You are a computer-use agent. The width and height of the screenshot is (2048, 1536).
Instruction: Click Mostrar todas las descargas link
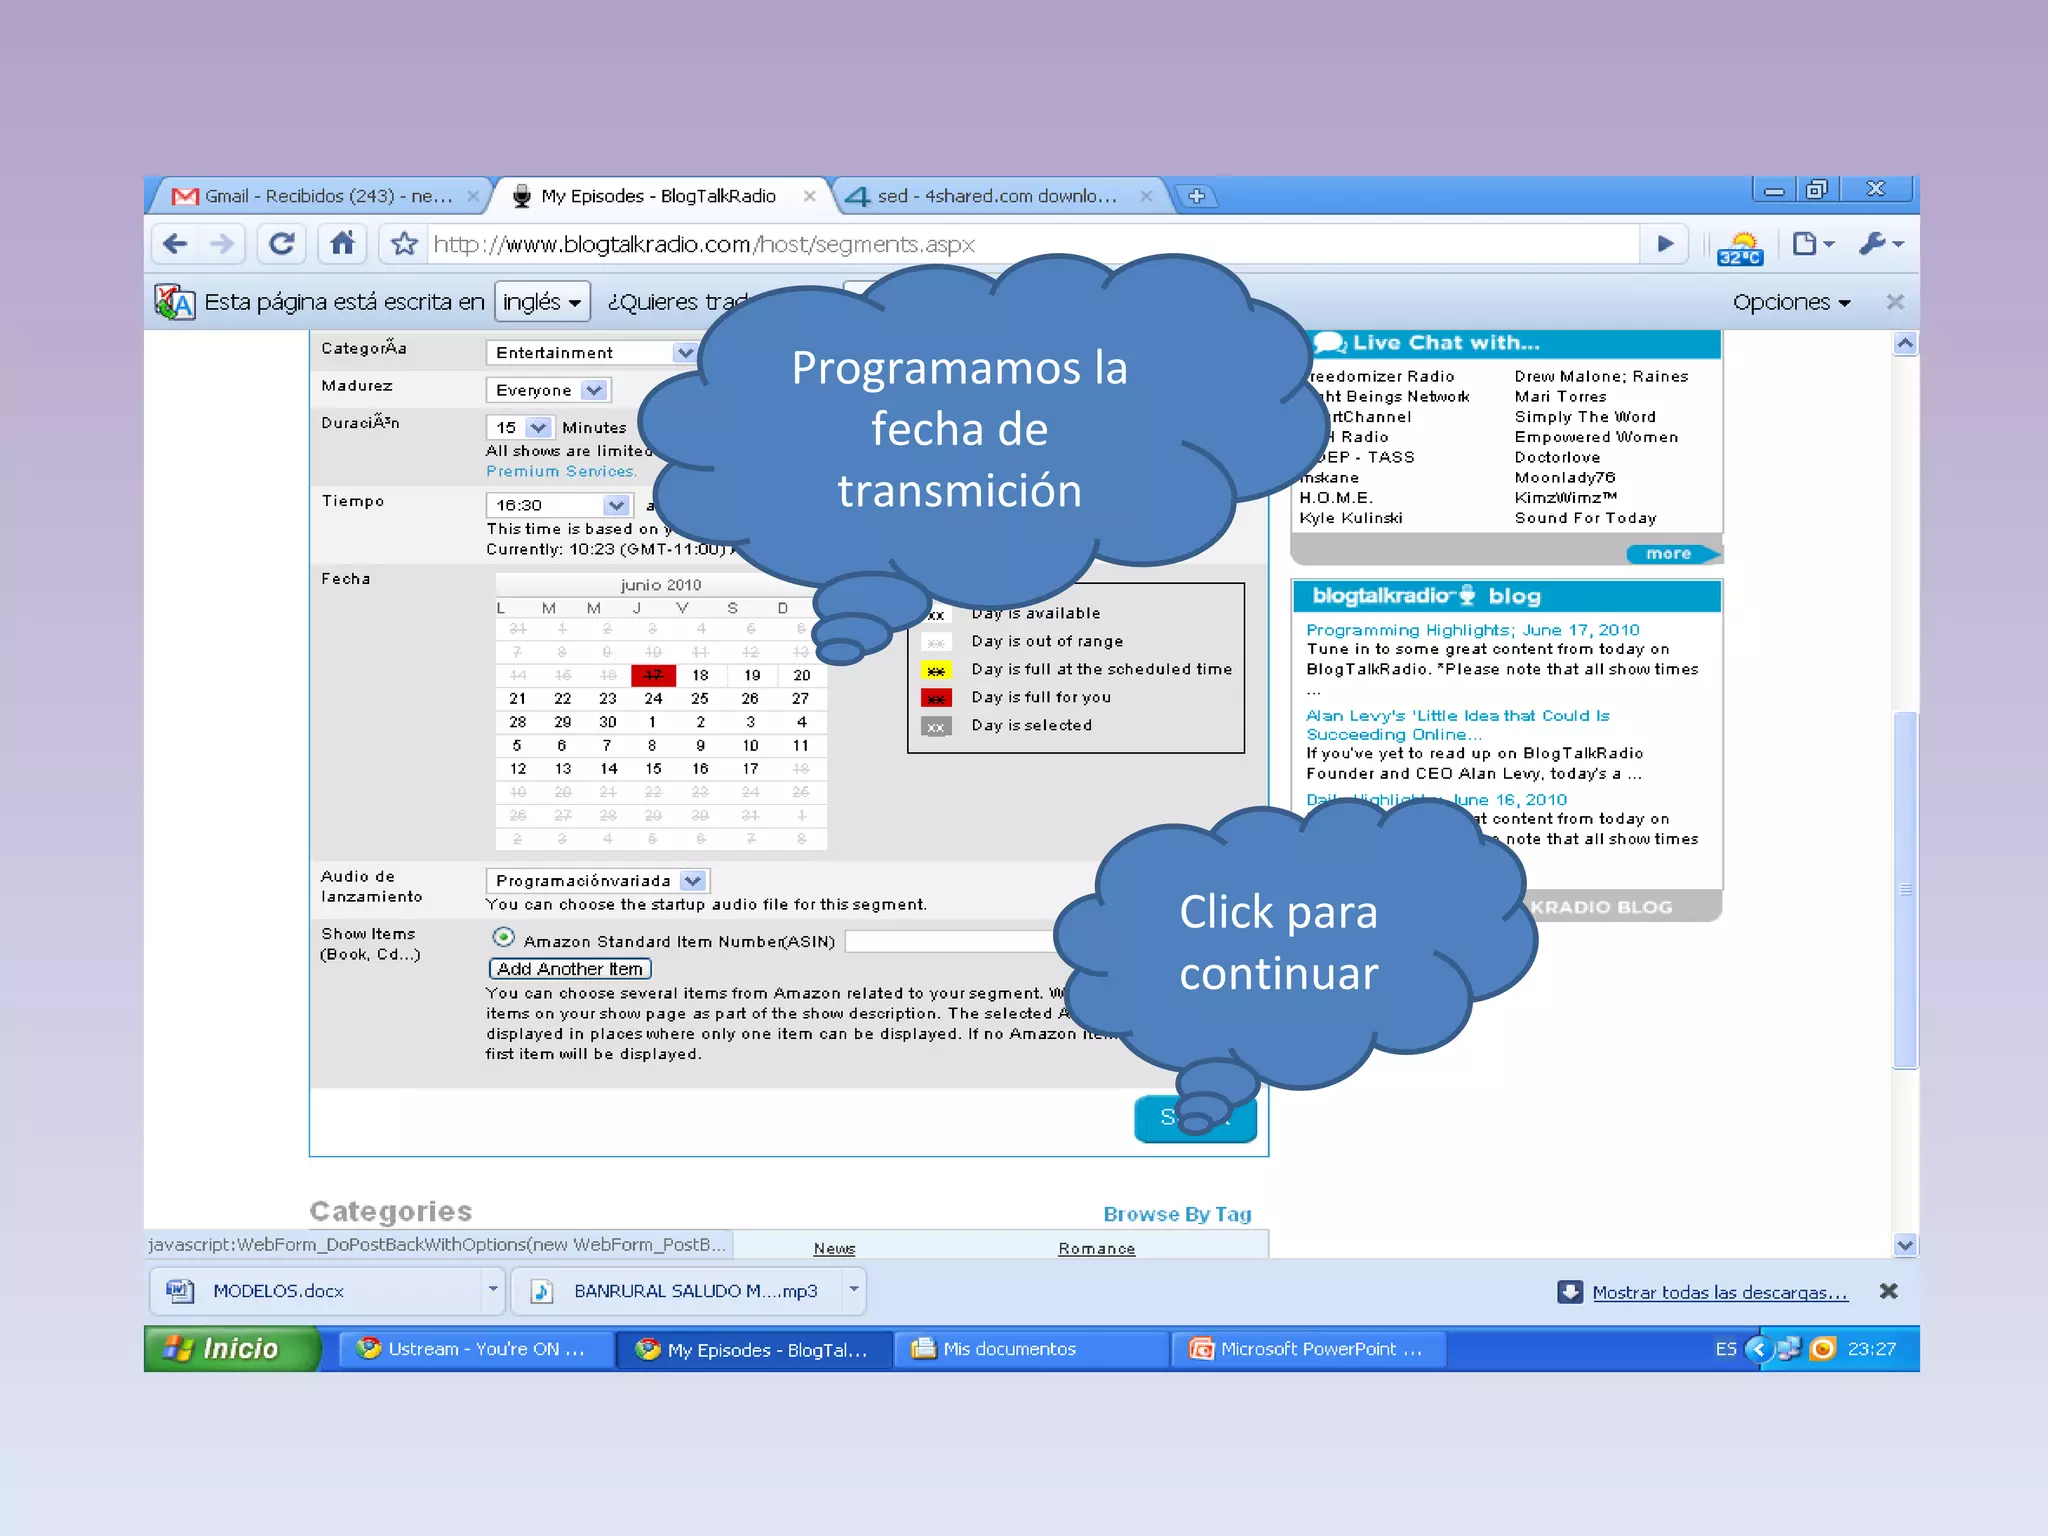click(1719, 1292)
